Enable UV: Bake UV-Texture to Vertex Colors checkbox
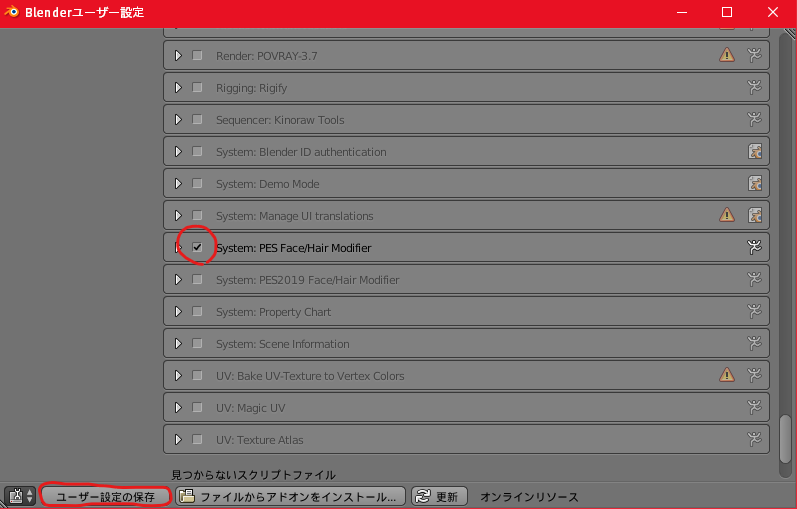Image resolution: width=797 pixels, height=509 pixels. coord(197,375)
